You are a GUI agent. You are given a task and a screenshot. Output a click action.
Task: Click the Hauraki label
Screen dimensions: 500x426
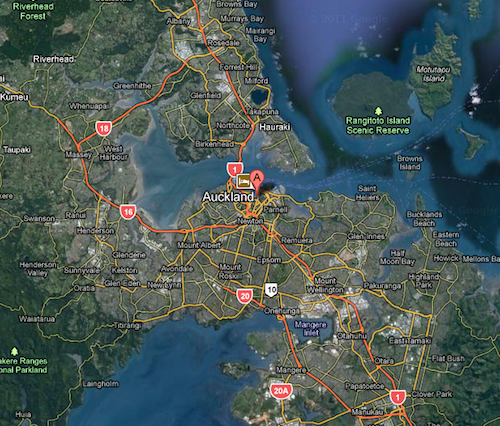pos(275,127)
